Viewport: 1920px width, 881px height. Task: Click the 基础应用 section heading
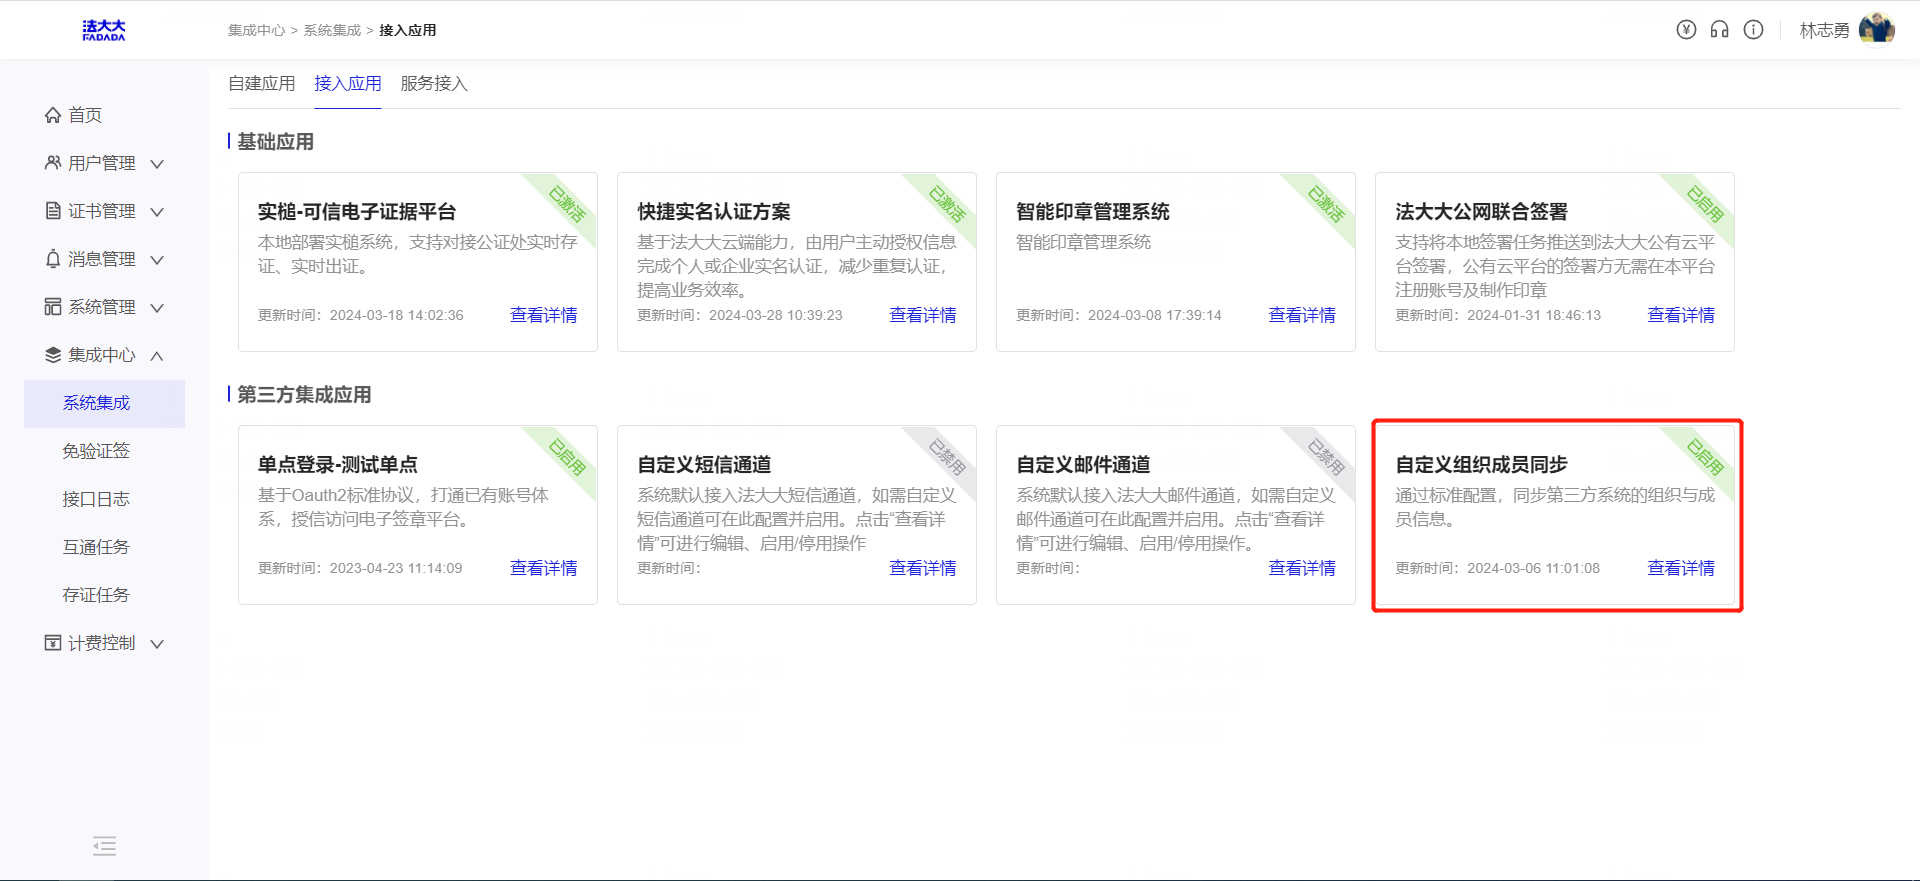(276, 142)
